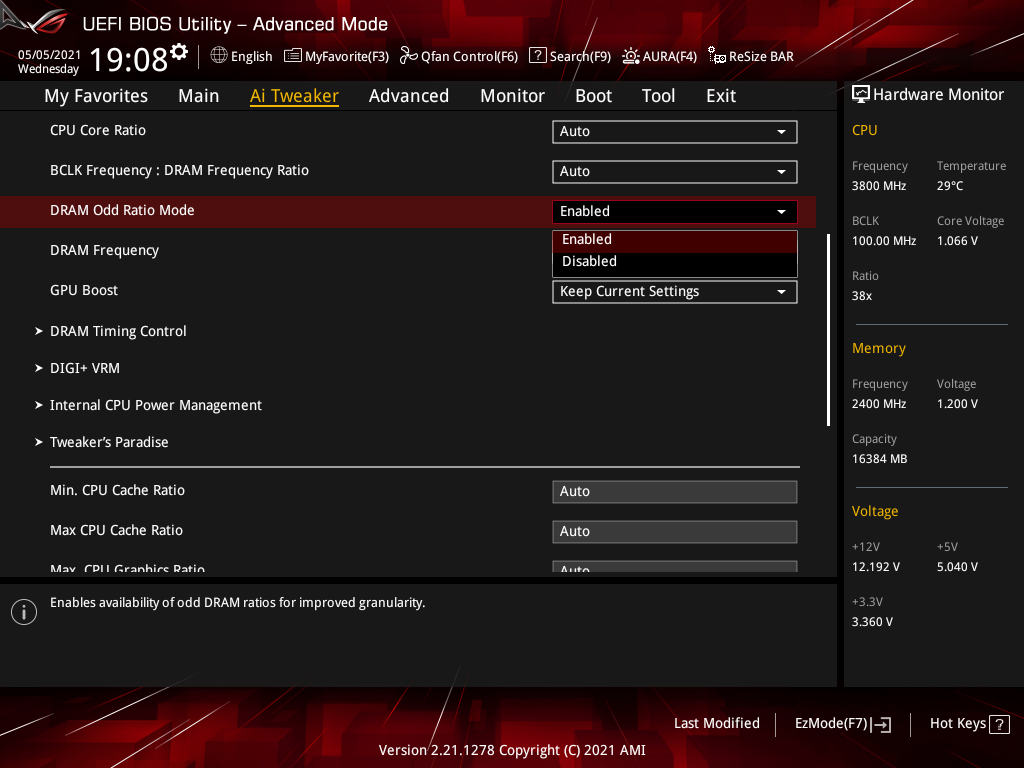Click the Max CPU Cache Ratio field
The width and height of the screenshot is (1024, 768).
click(x=675, y=532)
